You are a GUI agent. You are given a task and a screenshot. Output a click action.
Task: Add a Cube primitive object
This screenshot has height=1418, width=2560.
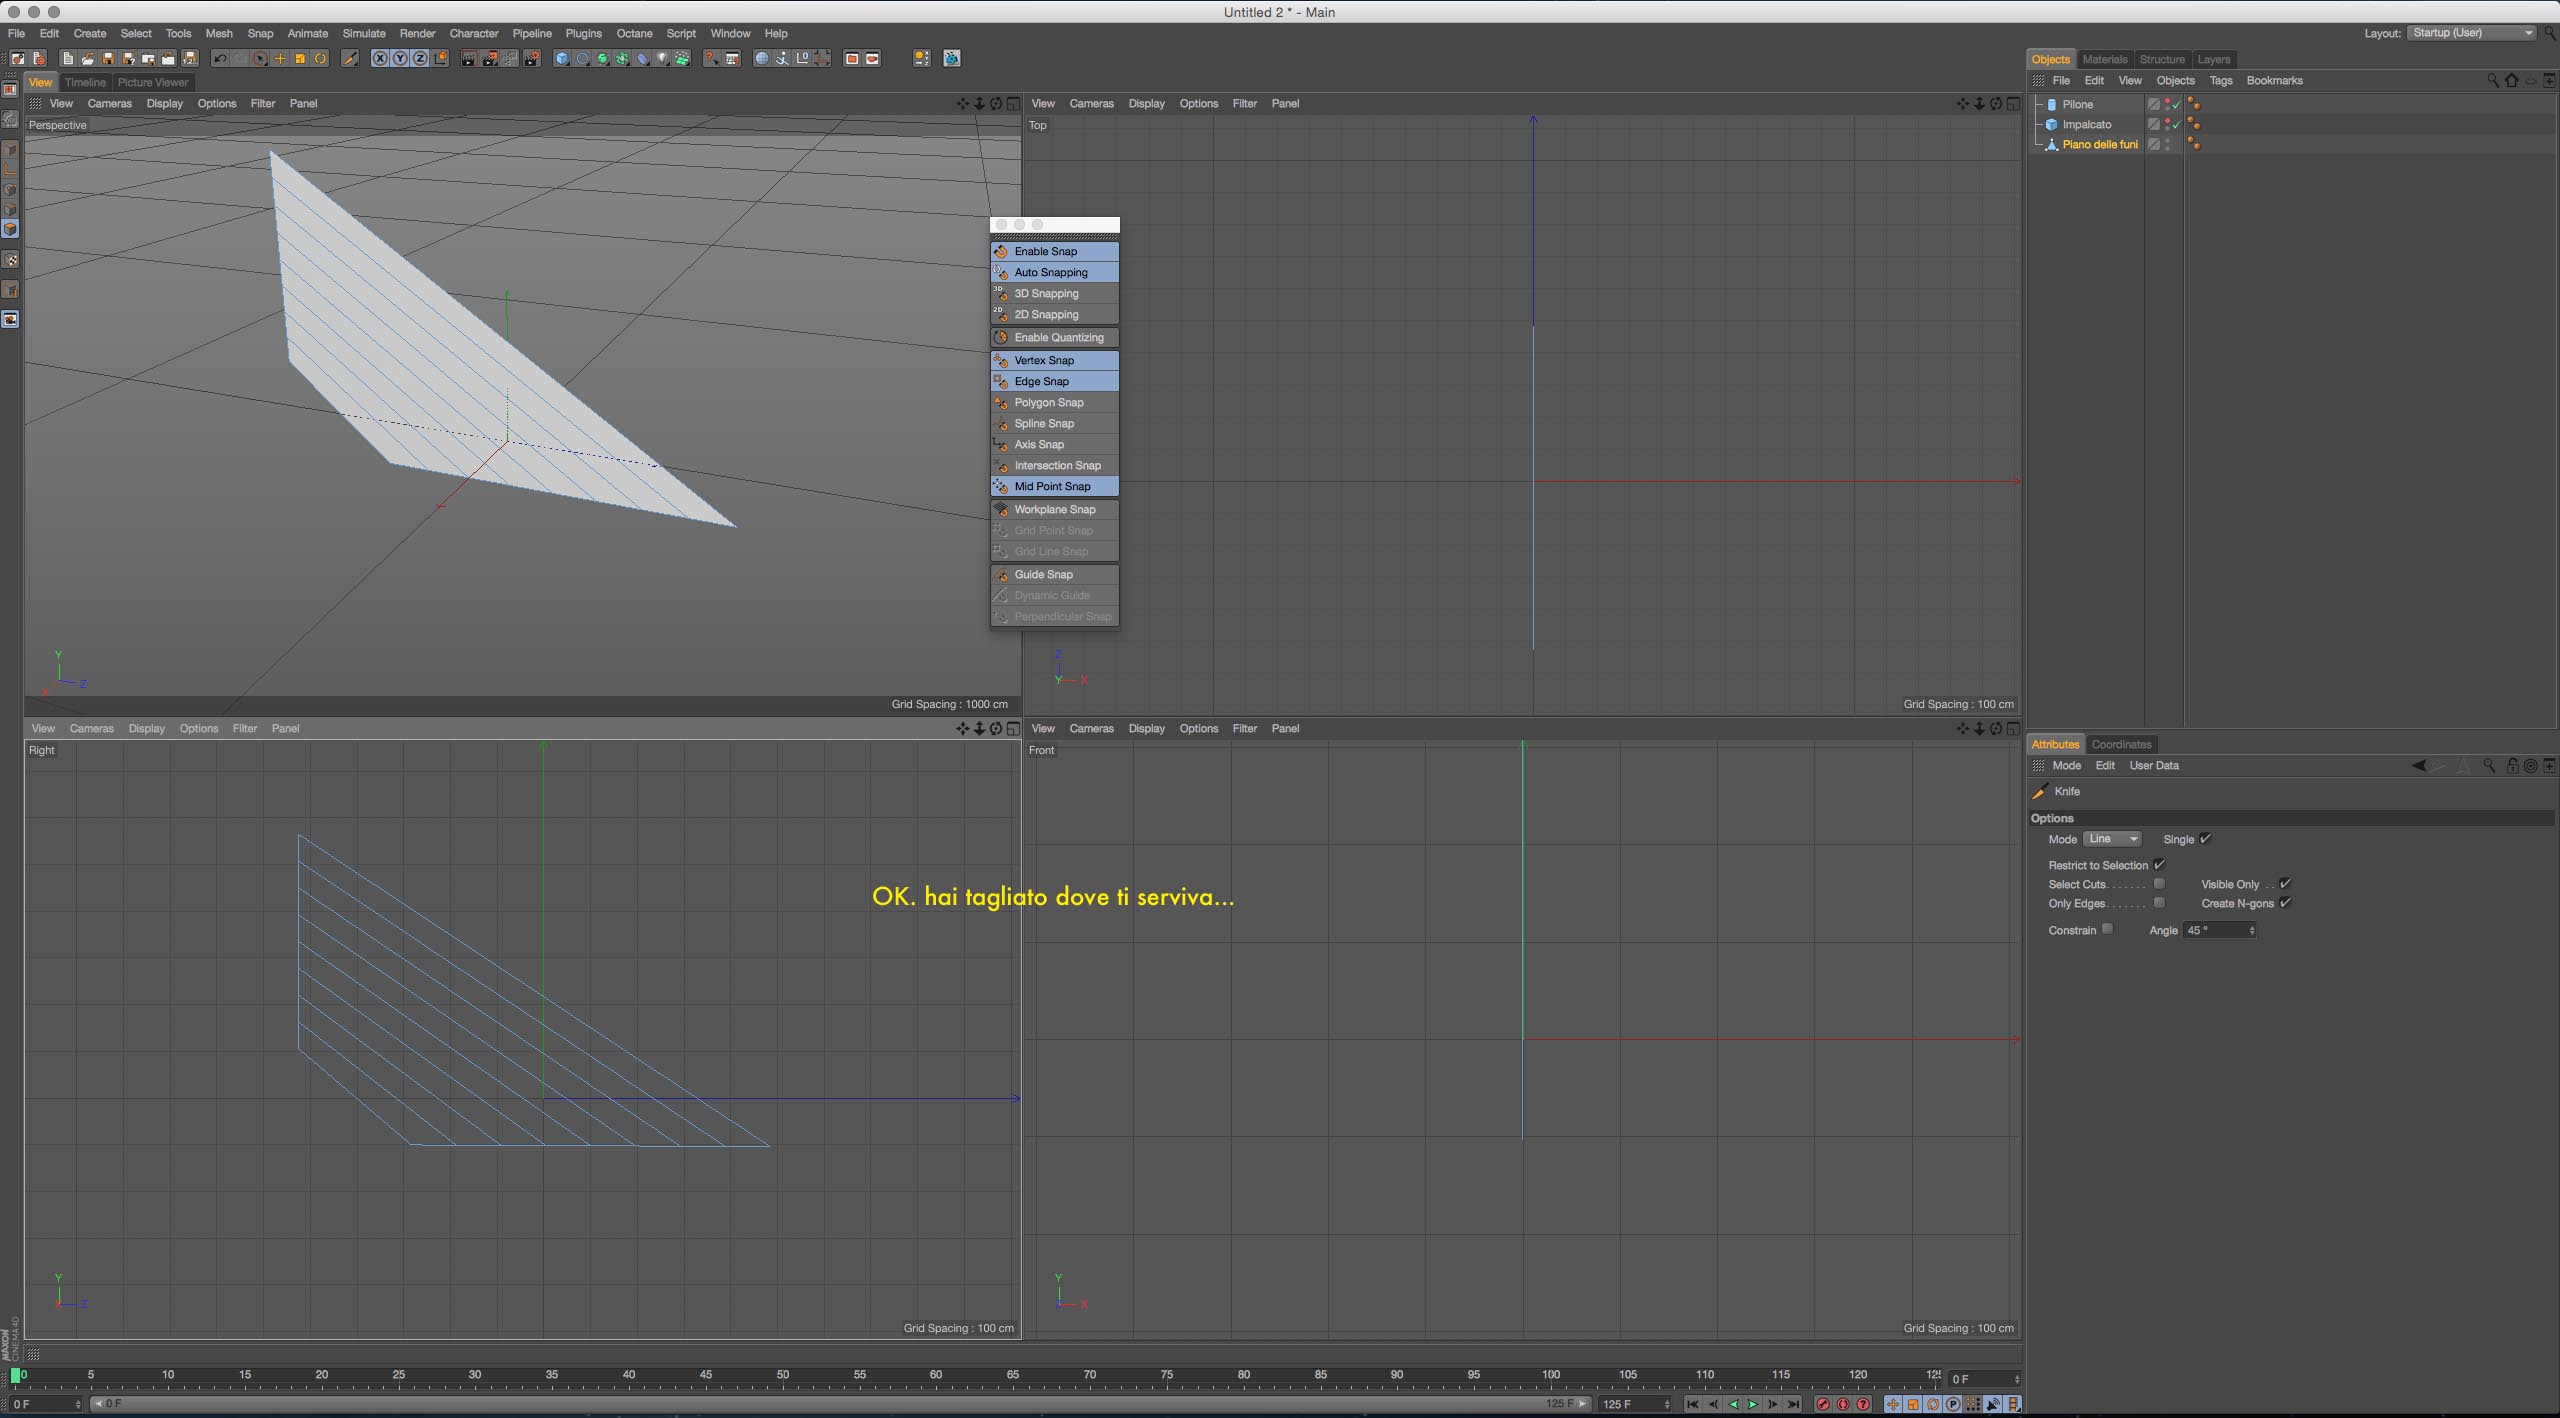pyautogui.click(x=562, y=59)
